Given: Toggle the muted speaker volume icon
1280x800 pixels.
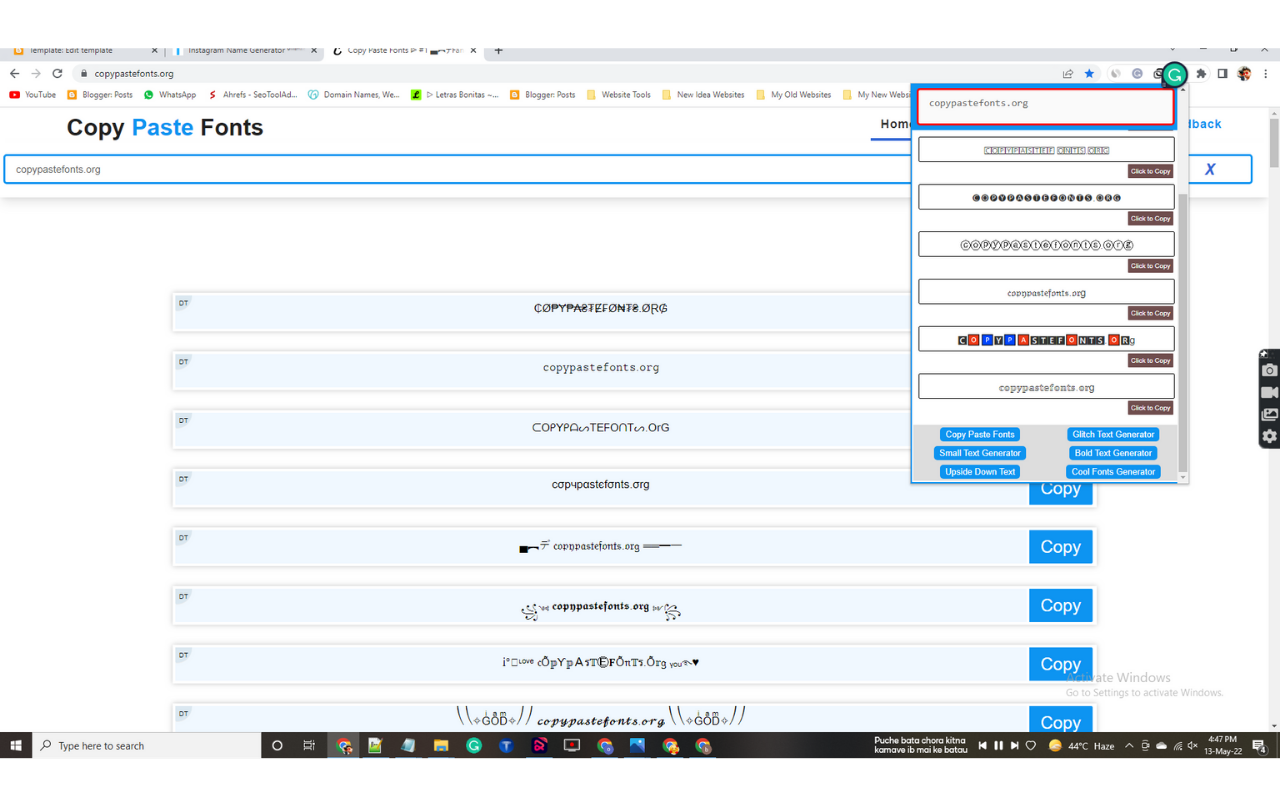Looking at the screenshot, I should click(1193, 746).
